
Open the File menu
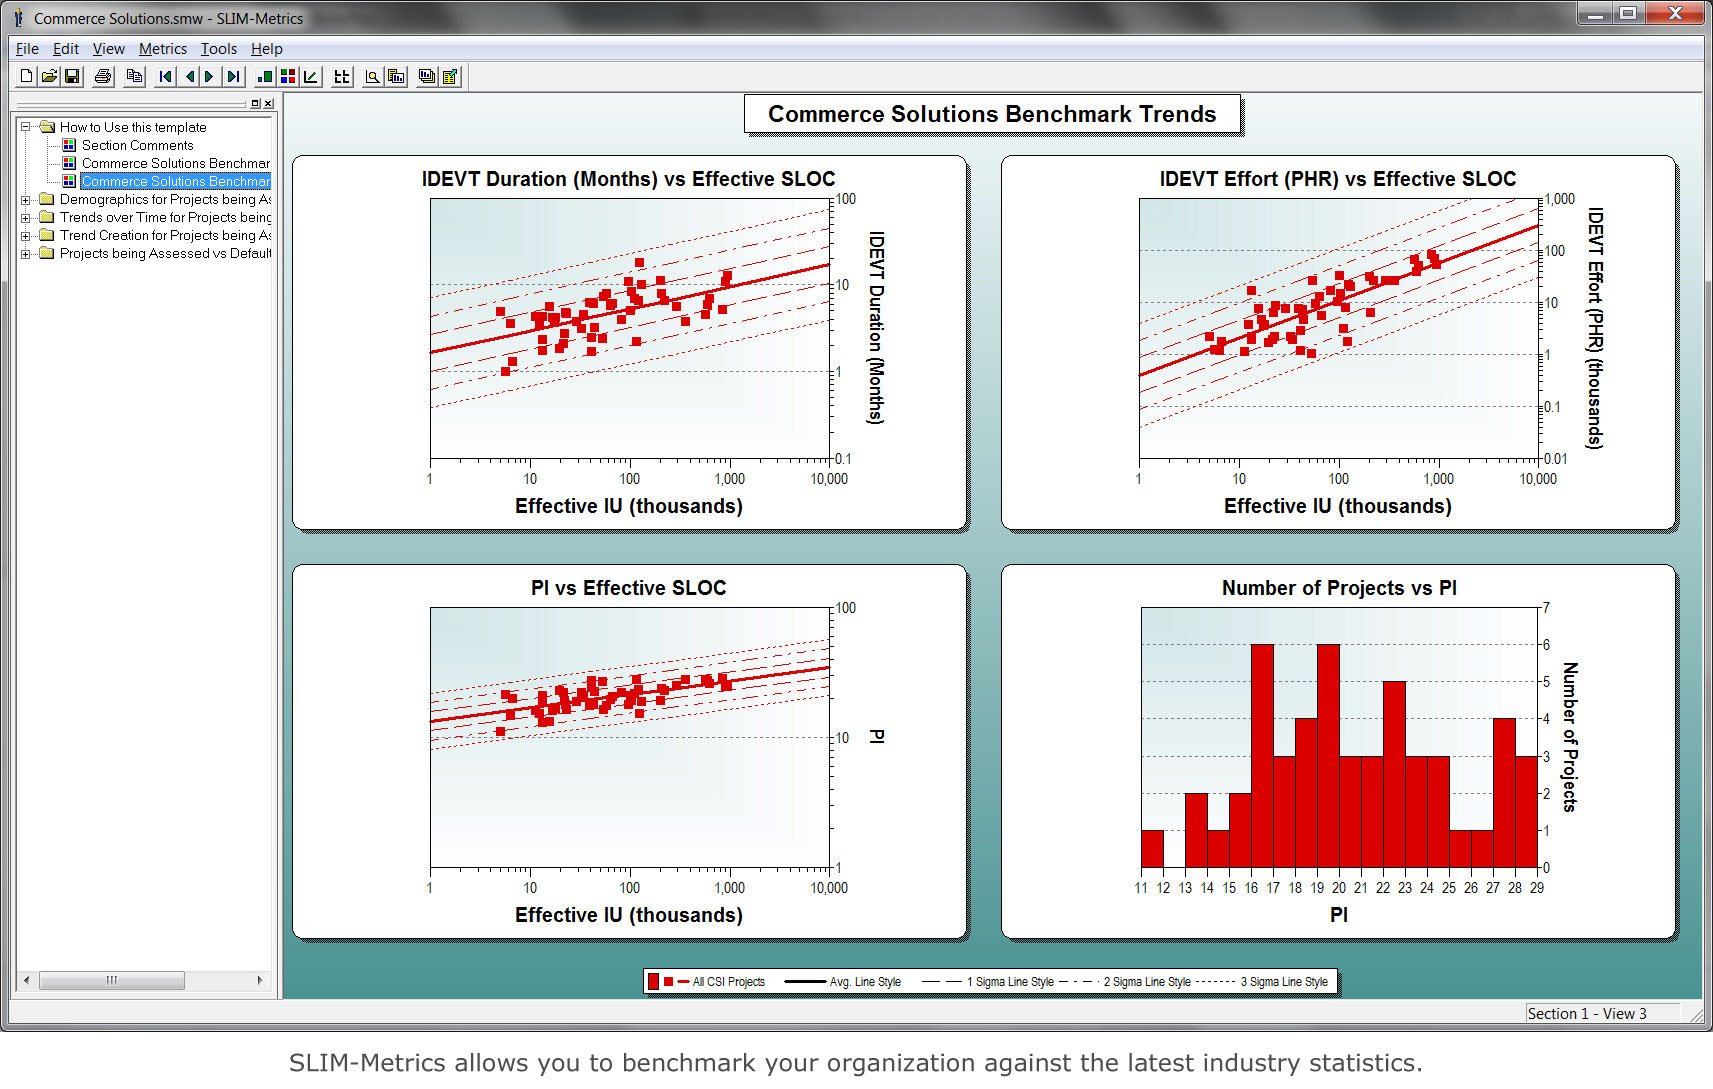pyautogui.click(x=27, y=48)
